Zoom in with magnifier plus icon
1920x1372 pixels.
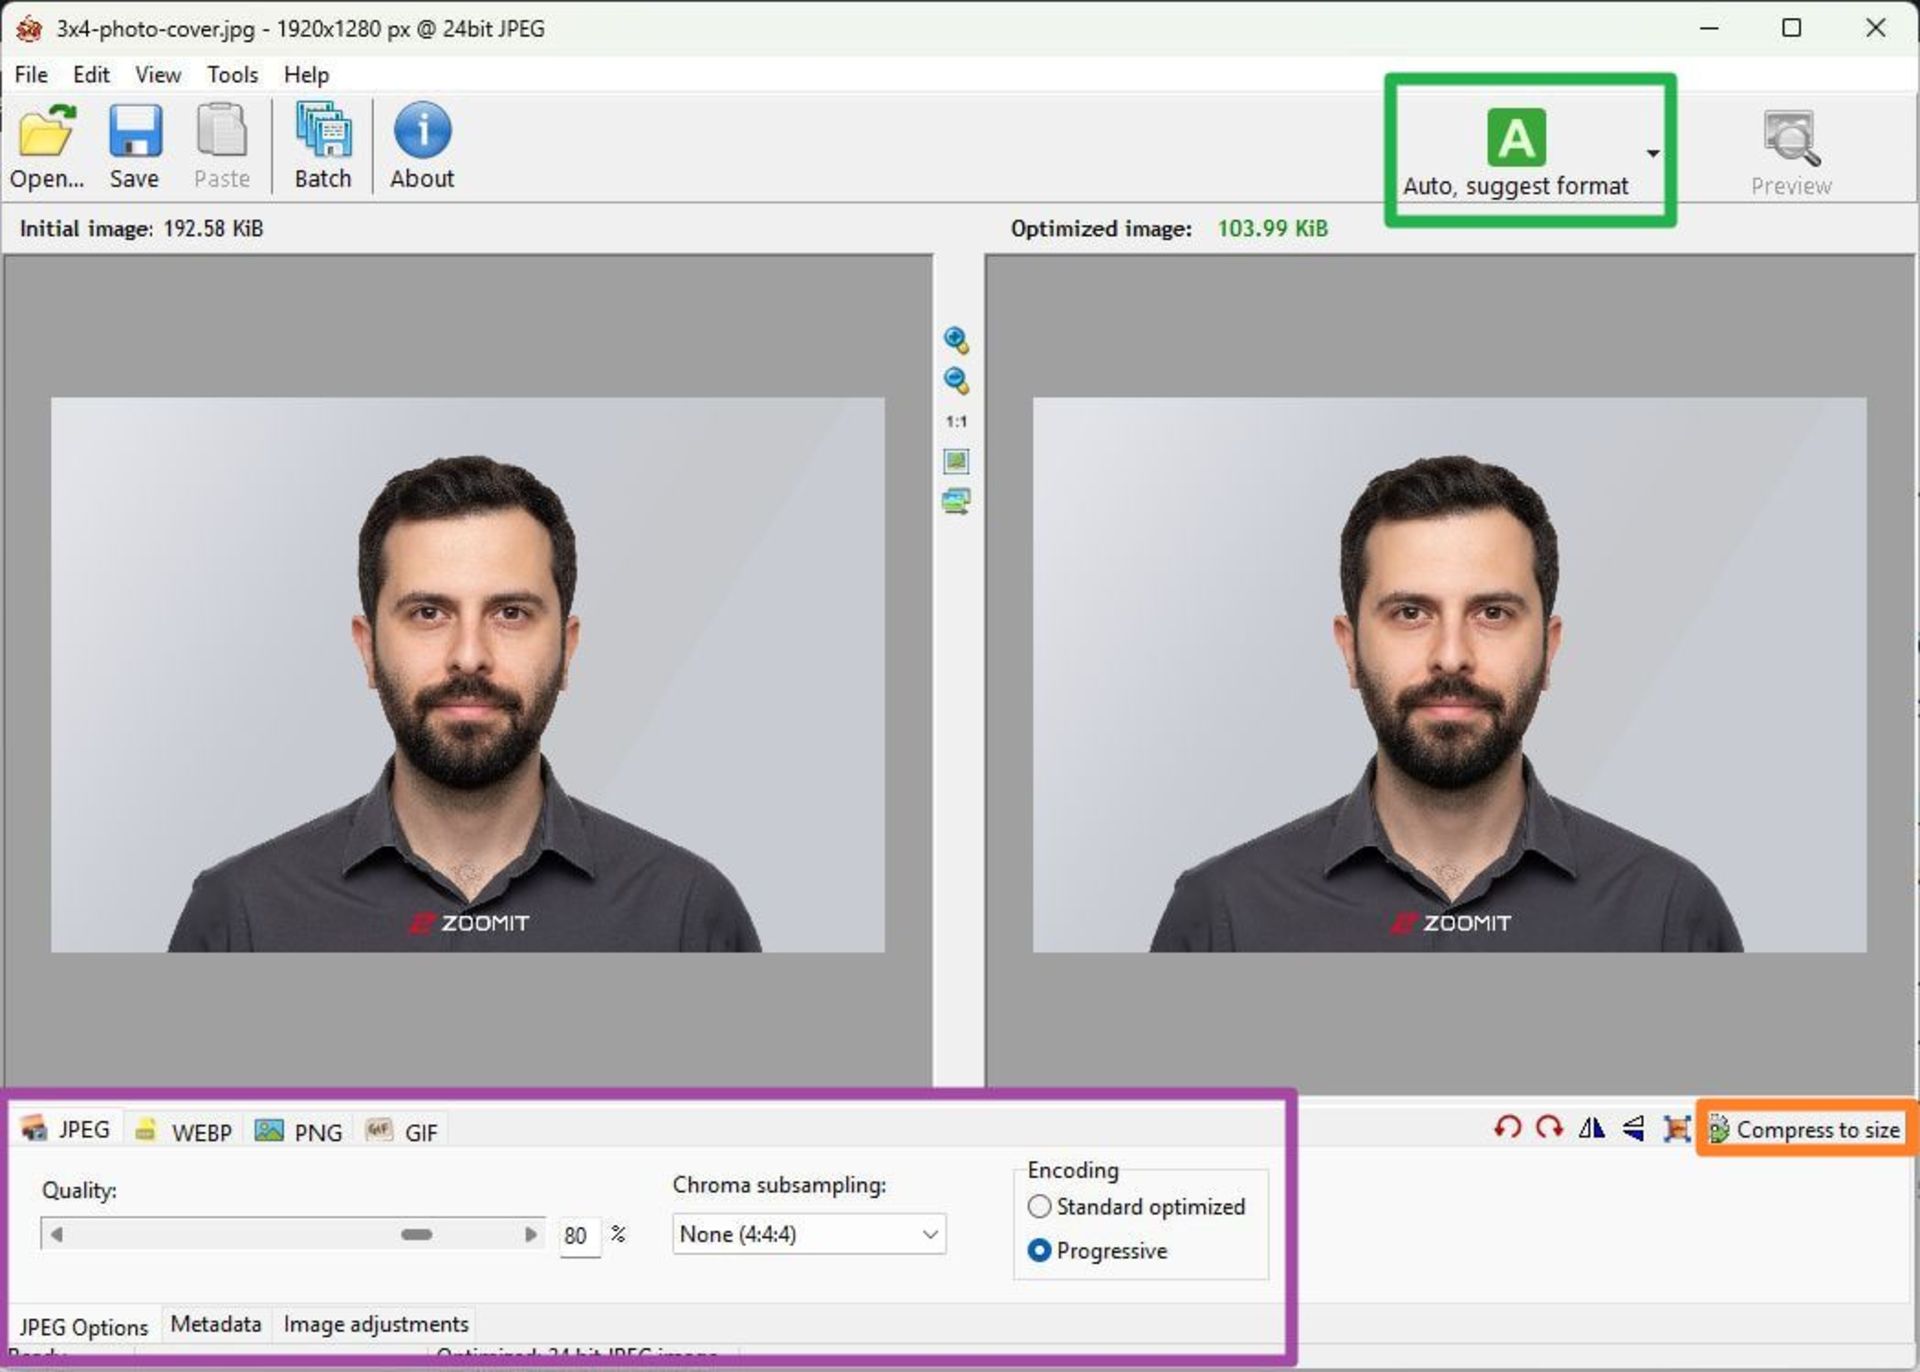click(x=955, y=340)
